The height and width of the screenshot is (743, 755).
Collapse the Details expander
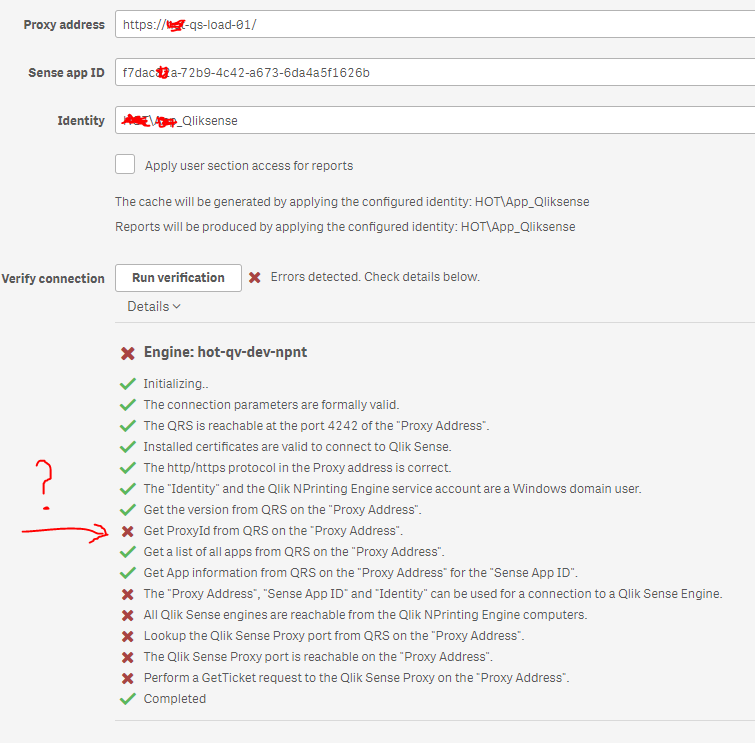pyautogui.click(x=154, y=307)
